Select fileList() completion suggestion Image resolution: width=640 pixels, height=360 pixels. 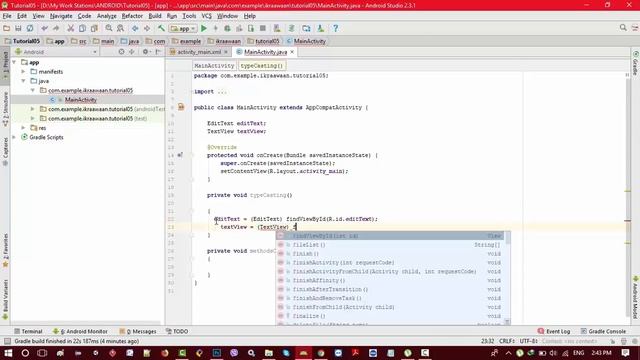coord(390,245)
